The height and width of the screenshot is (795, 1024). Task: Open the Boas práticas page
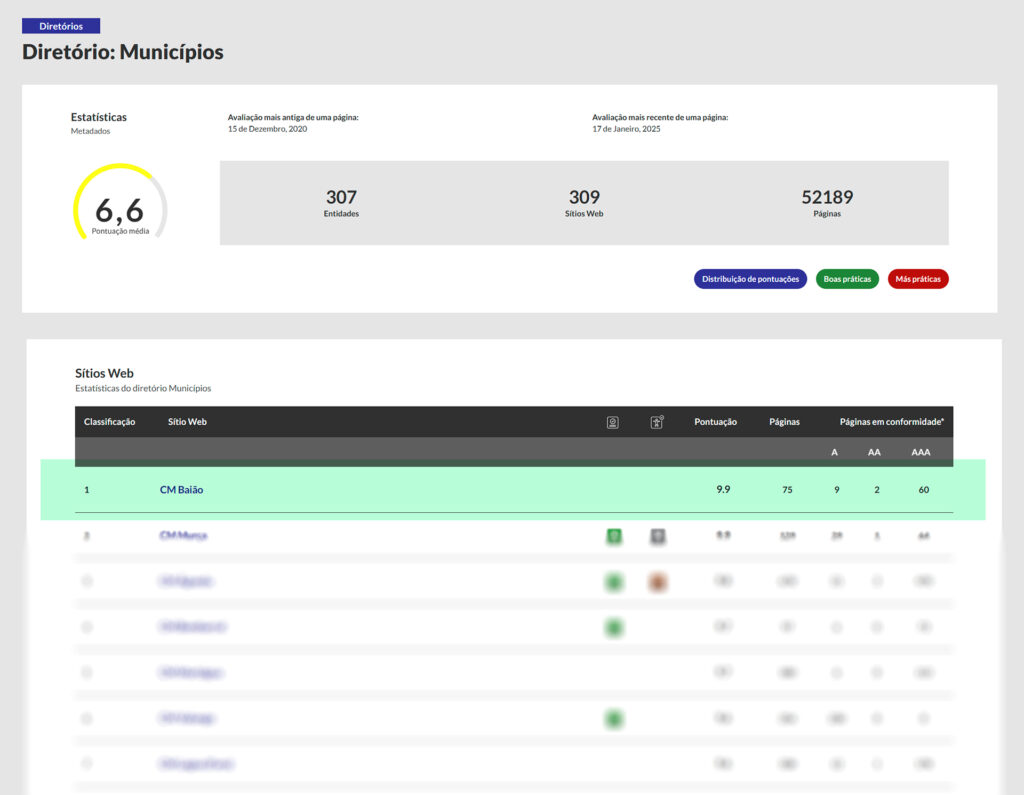[x=847, y=279]
